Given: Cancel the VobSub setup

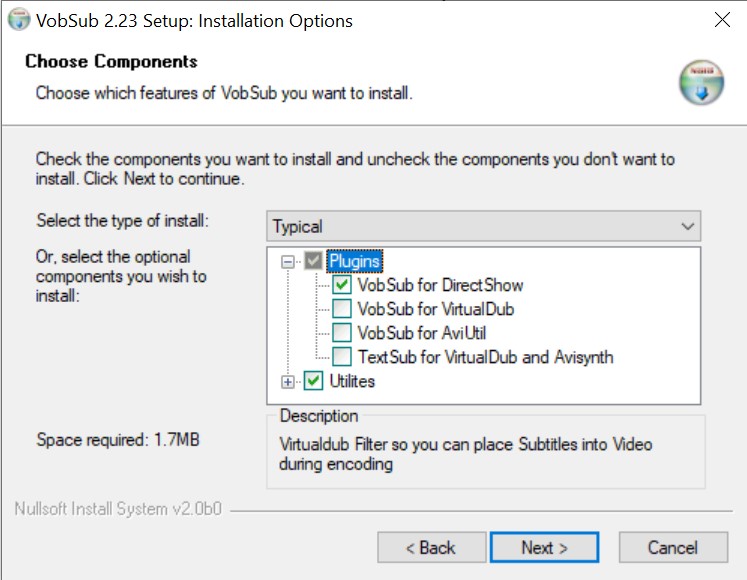Looking at the screenshot, I should [673, 547].
